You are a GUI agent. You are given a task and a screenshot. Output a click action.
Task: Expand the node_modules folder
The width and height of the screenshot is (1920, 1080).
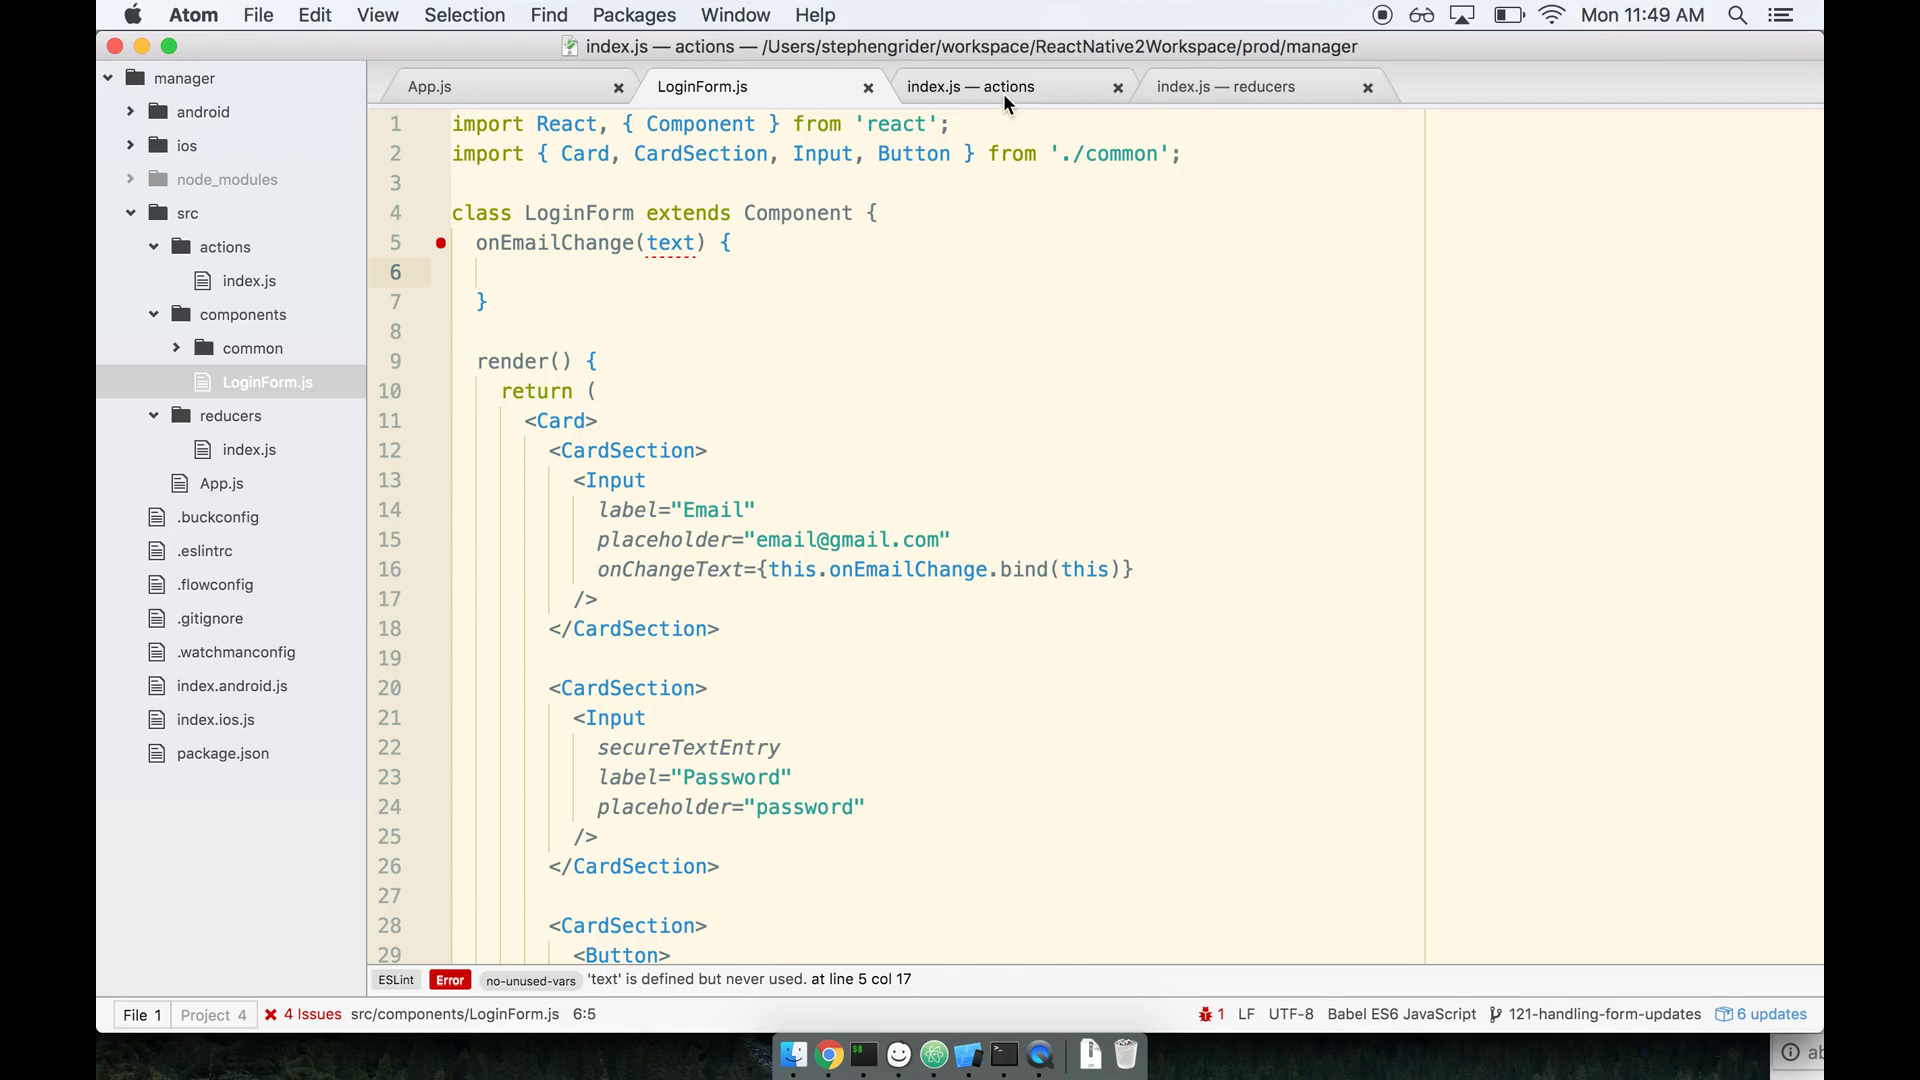[x=130, y=179]
